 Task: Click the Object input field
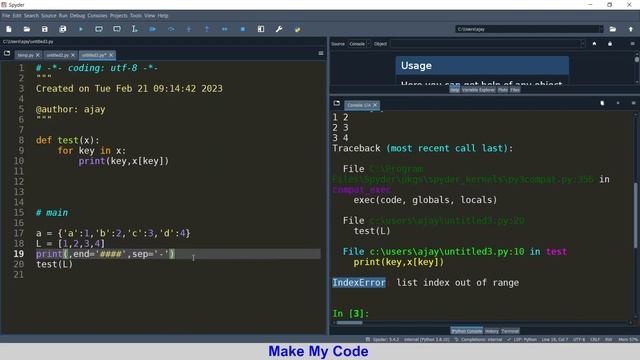pyautogui.click(x=487, y=44)
